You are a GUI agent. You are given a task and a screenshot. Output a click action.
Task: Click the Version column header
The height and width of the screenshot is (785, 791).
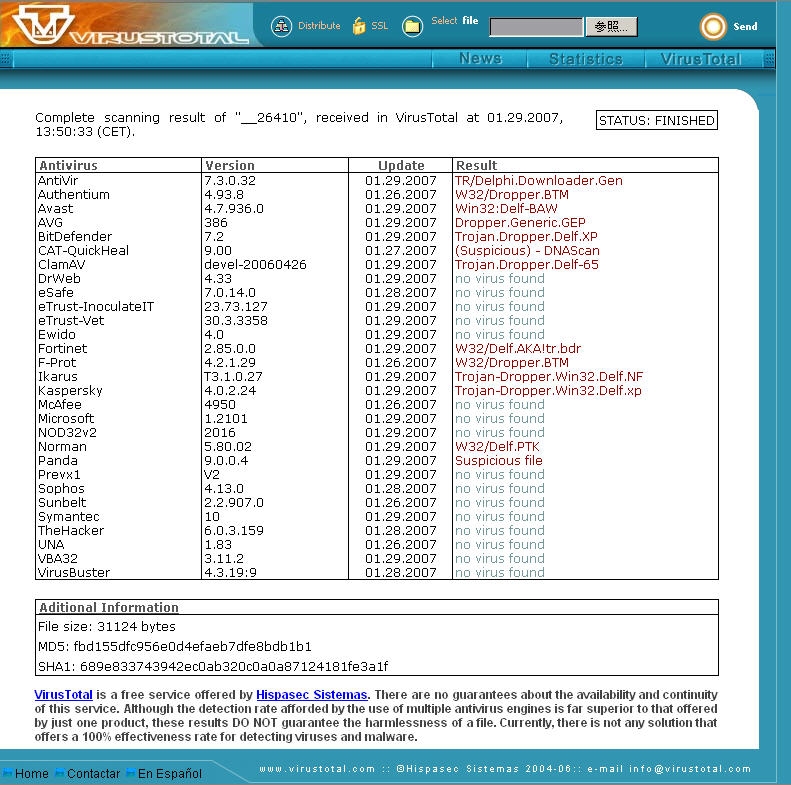point(230,165)
